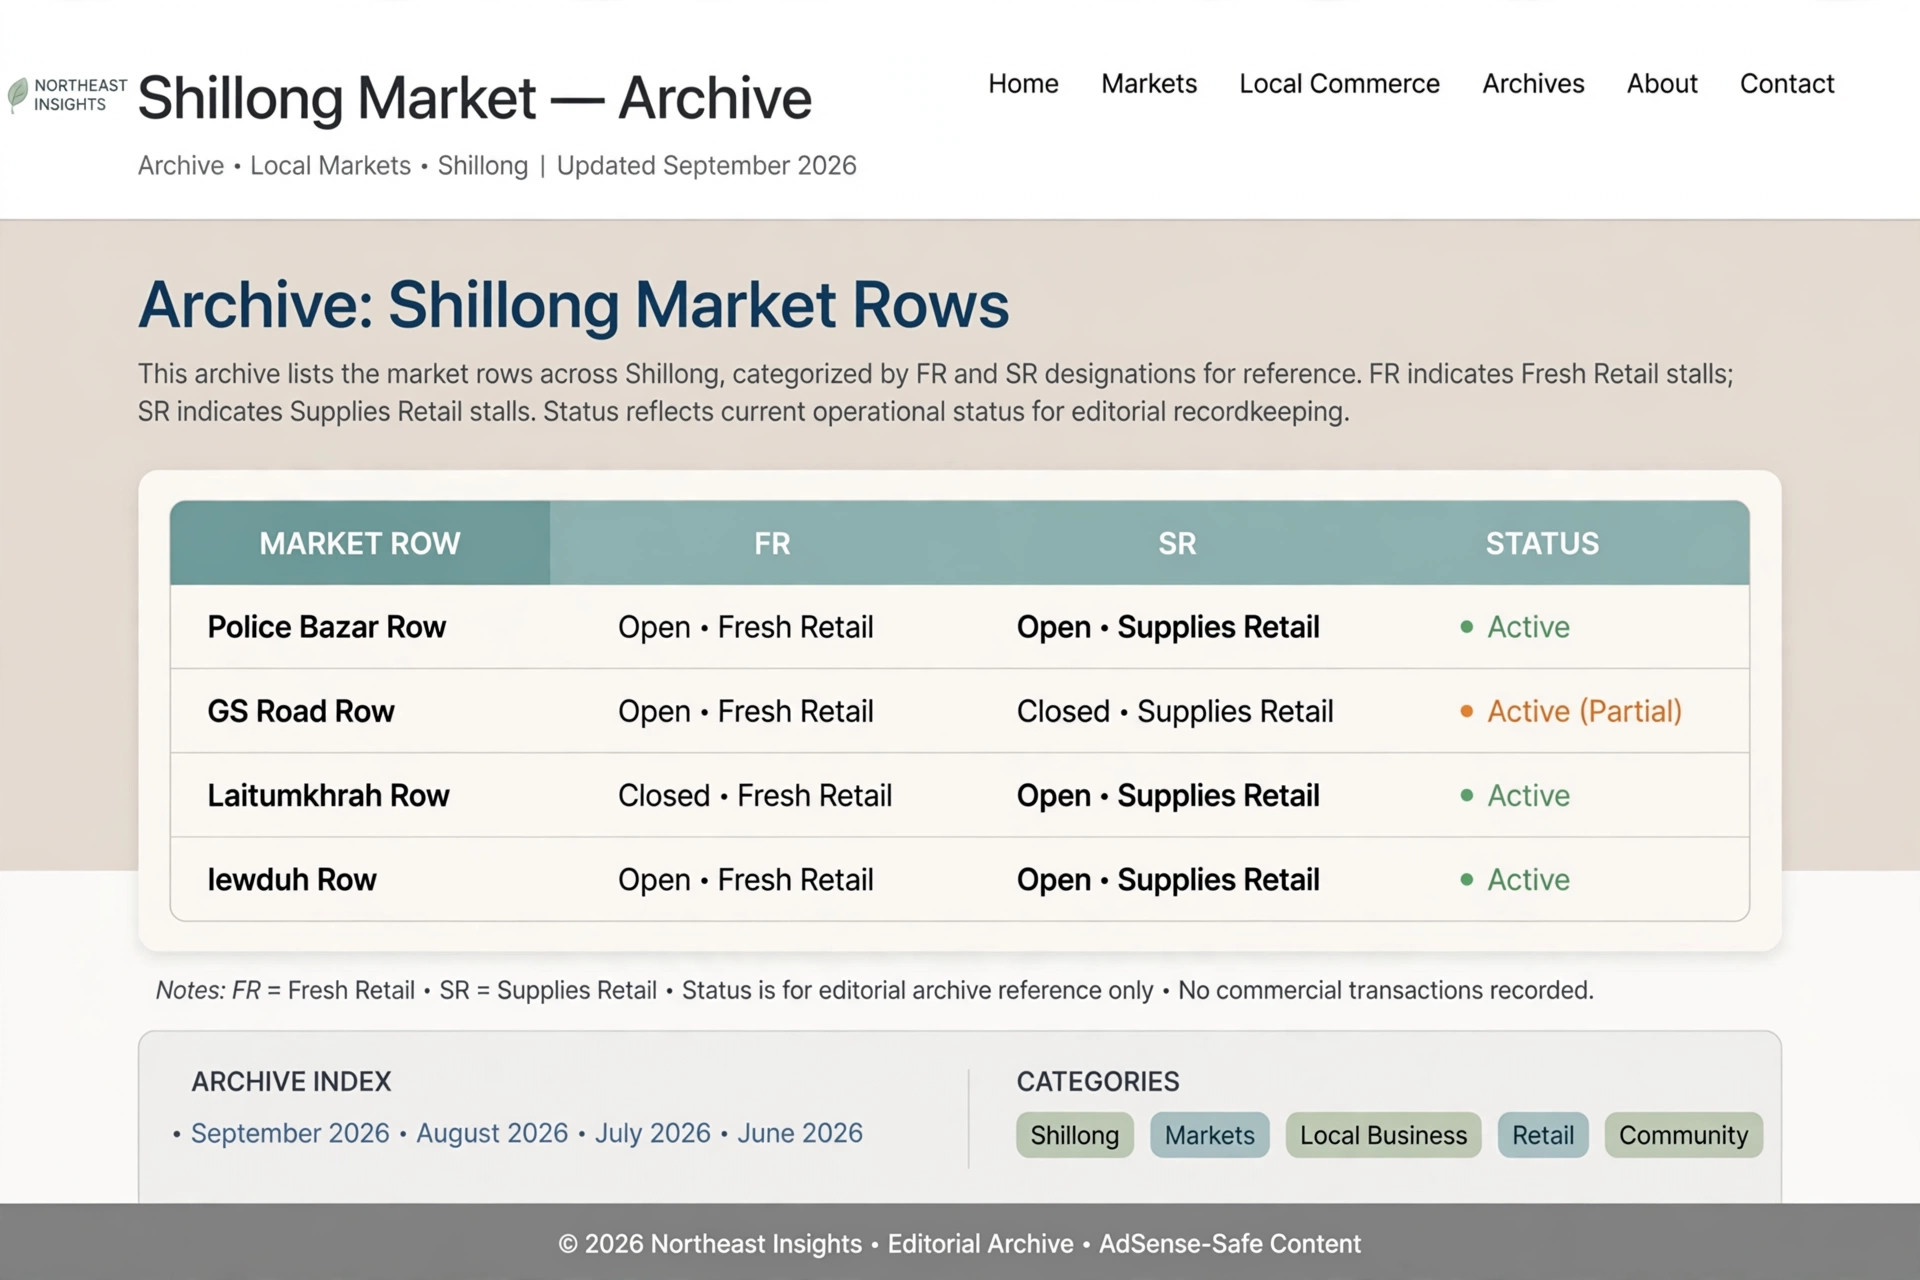Click the Archive breadcrumb

[181, 166]
